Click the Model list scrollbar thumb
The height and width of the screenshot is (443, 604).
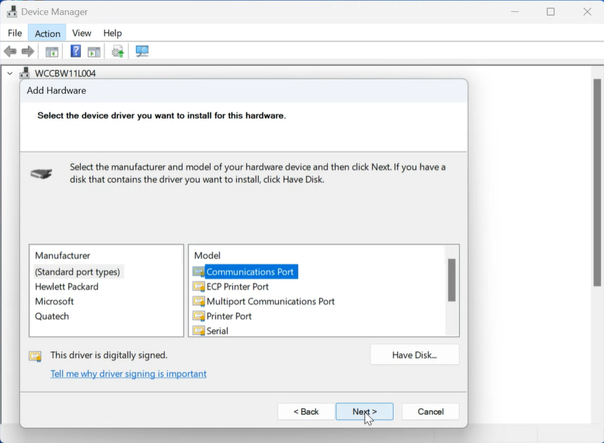tap(452, 280)
